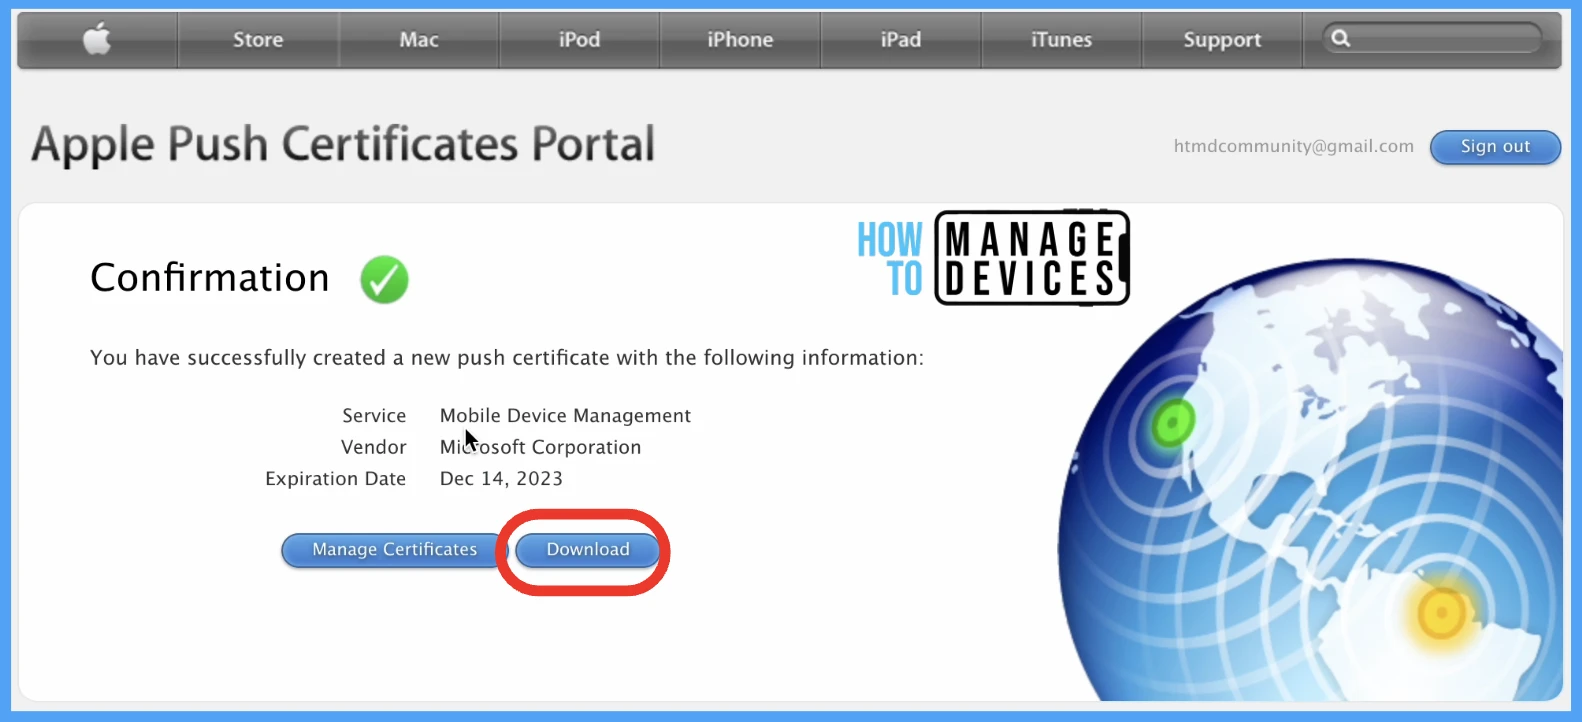1582x722 pixels.
Task: Click the successfully created push certificate message
Action: tap(507, 358)
